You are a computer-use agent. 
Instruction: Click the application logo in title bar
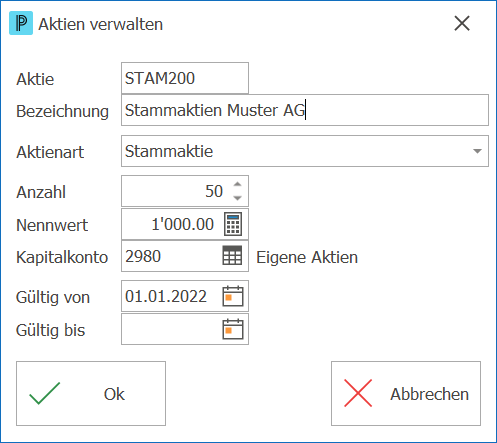[21, 23]
